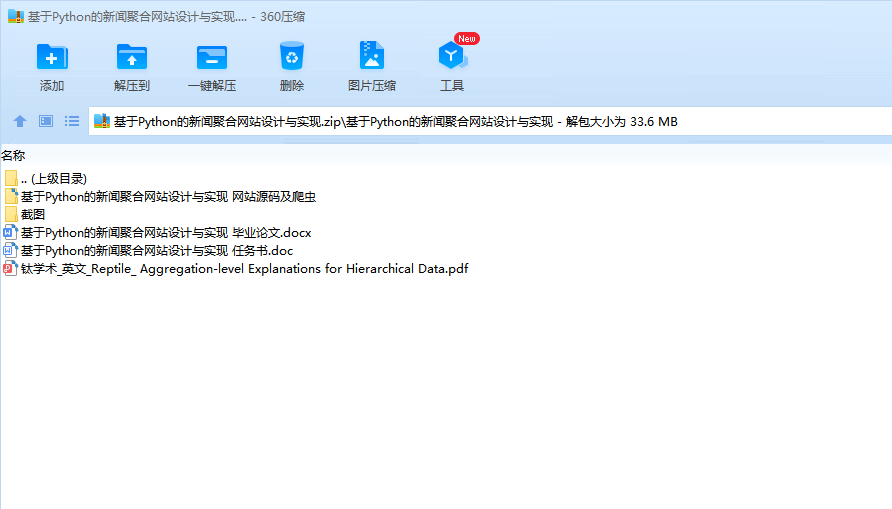The width and height of the screenshot is (892, 509).
Task: Select the 网站源码及爬虫 folder
Action: (x=160, y=197)
